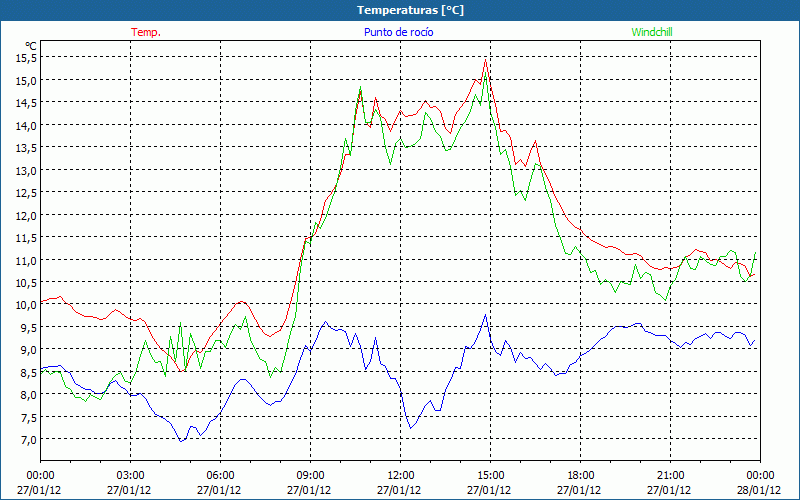Click the "14,0" y-axis value
Screen dimensions: 800x500
click(x=27, y=125)
